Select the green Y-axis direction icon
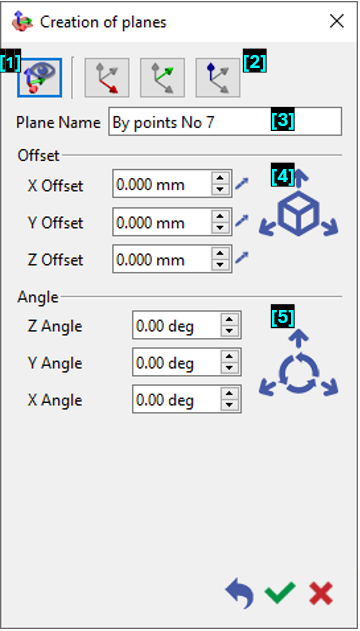360x631 pixels. tap(163, 78)
